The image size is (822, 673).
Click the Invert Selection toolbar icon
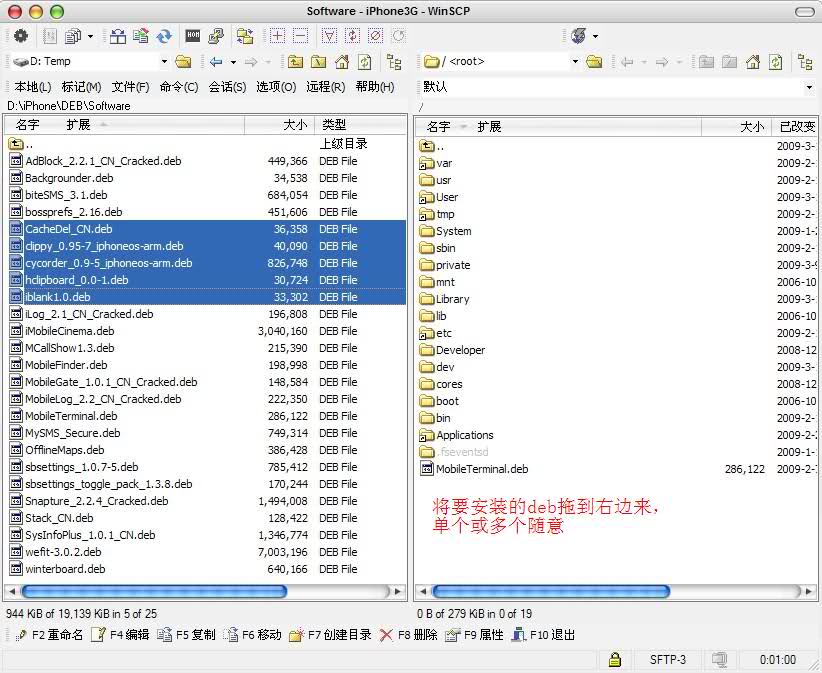352,36
